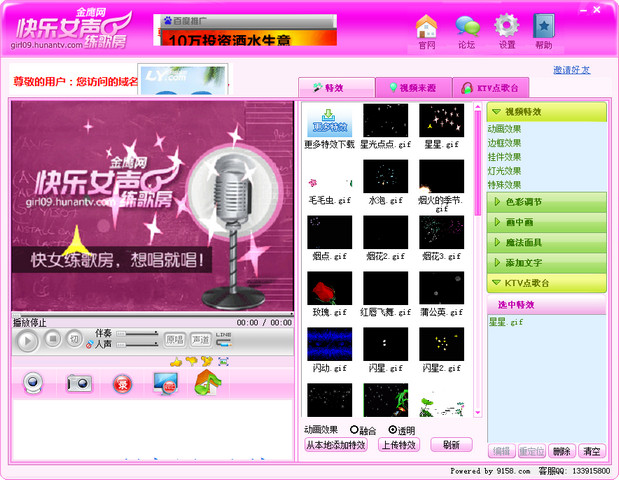The height and width of the screenshot is (480, 619).
Task: Expand the 画中画 section
Action: (x=546, y=222)
